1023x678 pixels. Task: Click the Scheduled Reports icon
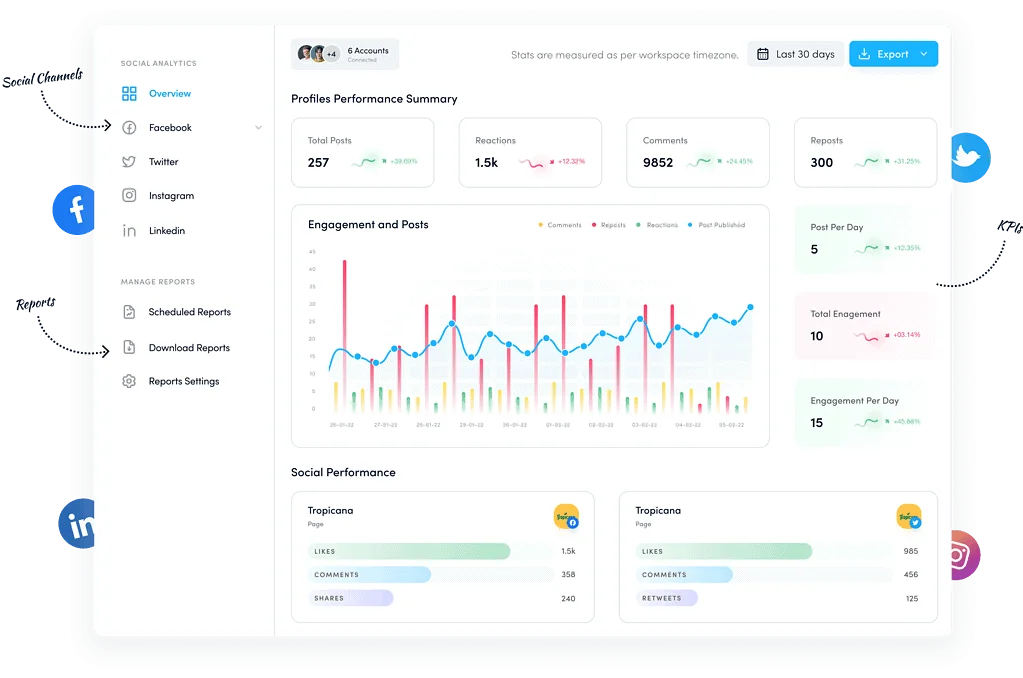point(129,312)
